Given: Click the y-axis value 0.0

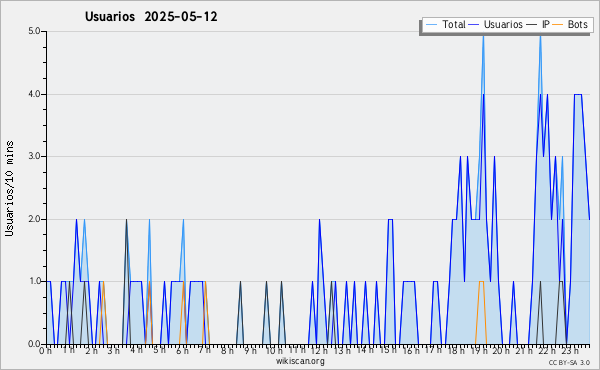Looking at the screenshot, I should [34, 344].
